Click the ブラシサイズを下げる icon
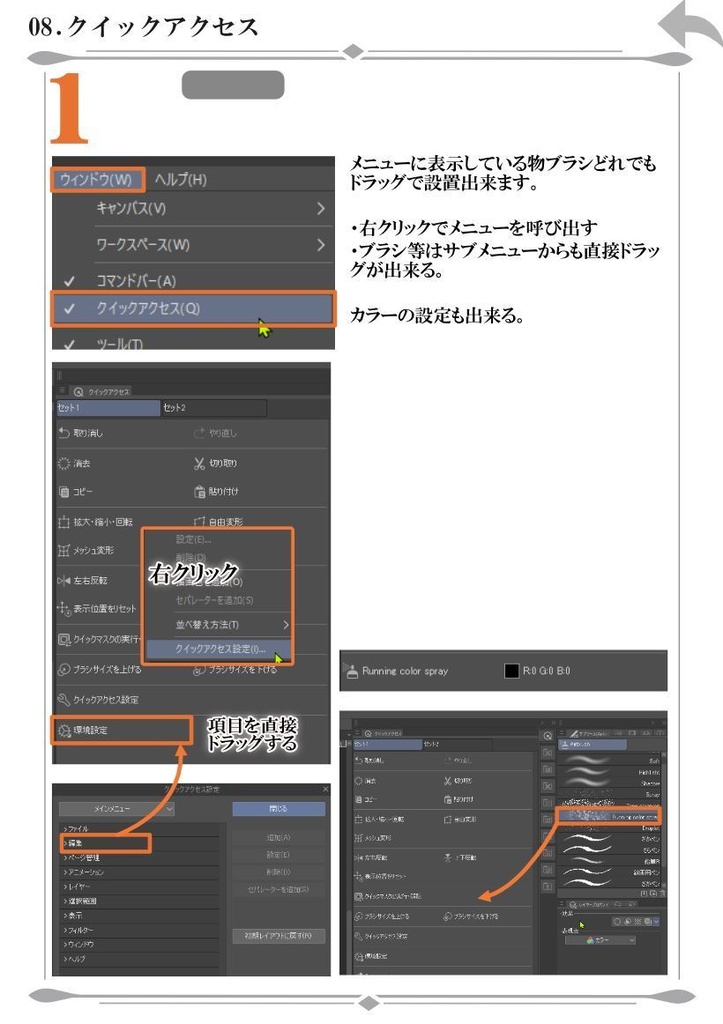The height and width of the screenshot is (1024, 723). 200,670
